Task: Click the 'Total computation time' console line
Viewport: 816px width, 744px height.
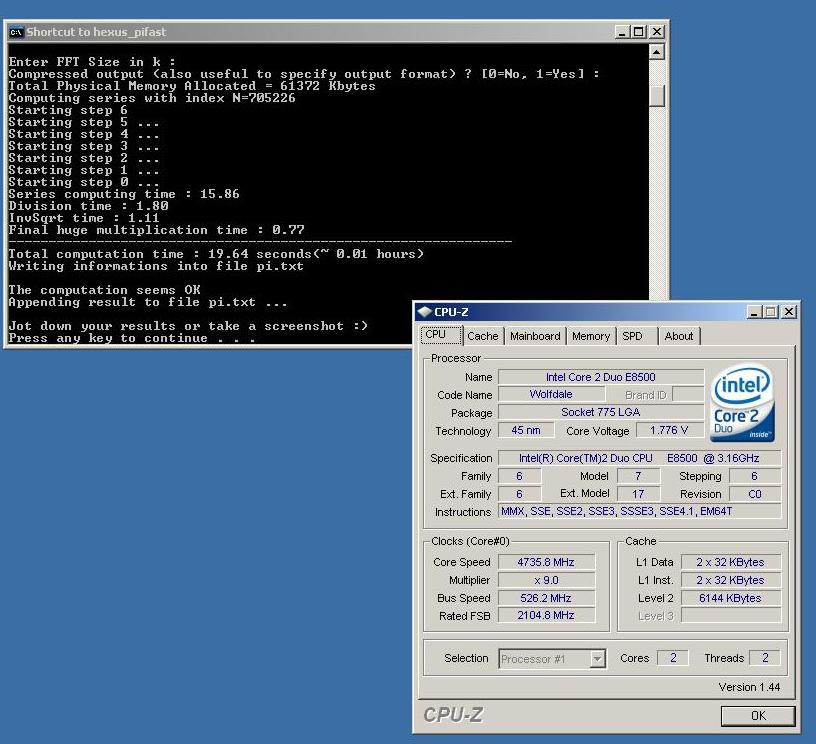Action: 216,254
